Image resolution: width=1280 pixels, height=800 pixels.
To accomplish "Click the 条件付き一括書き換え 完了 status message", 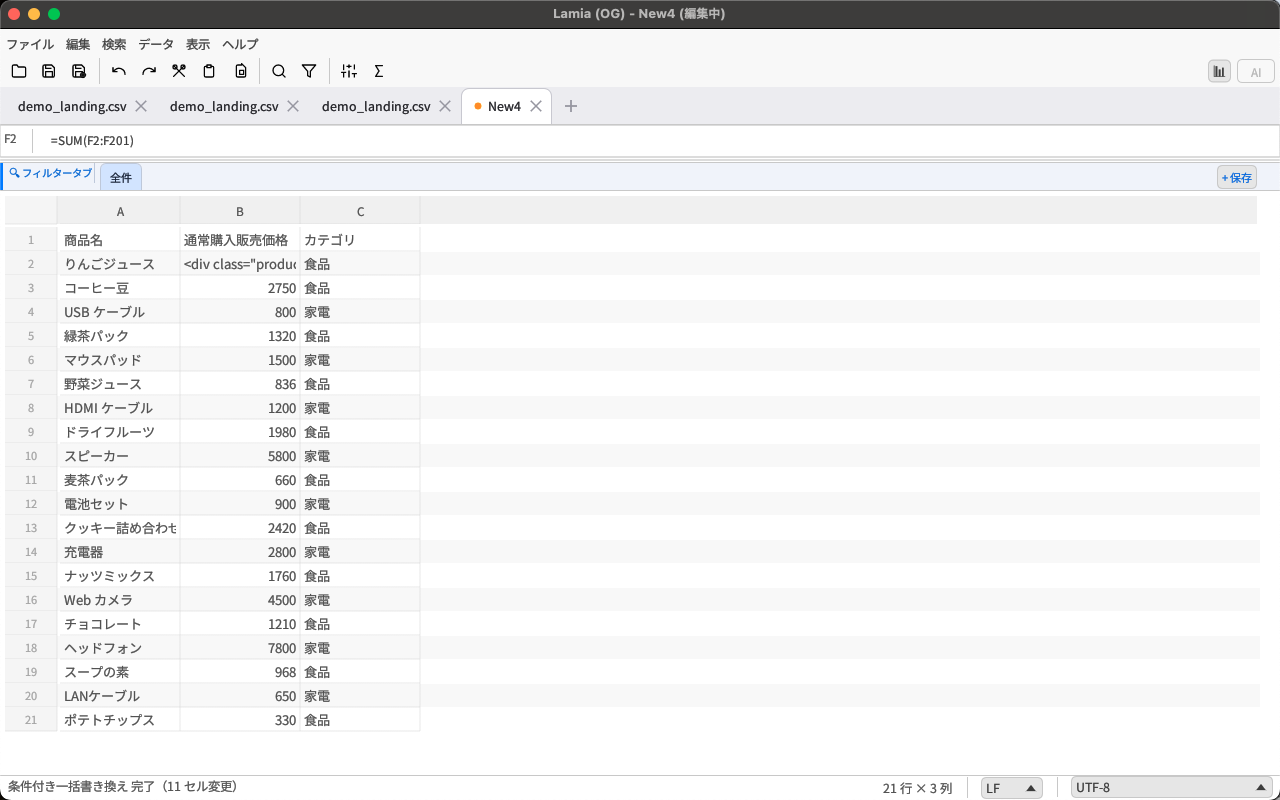I will 122,787.
